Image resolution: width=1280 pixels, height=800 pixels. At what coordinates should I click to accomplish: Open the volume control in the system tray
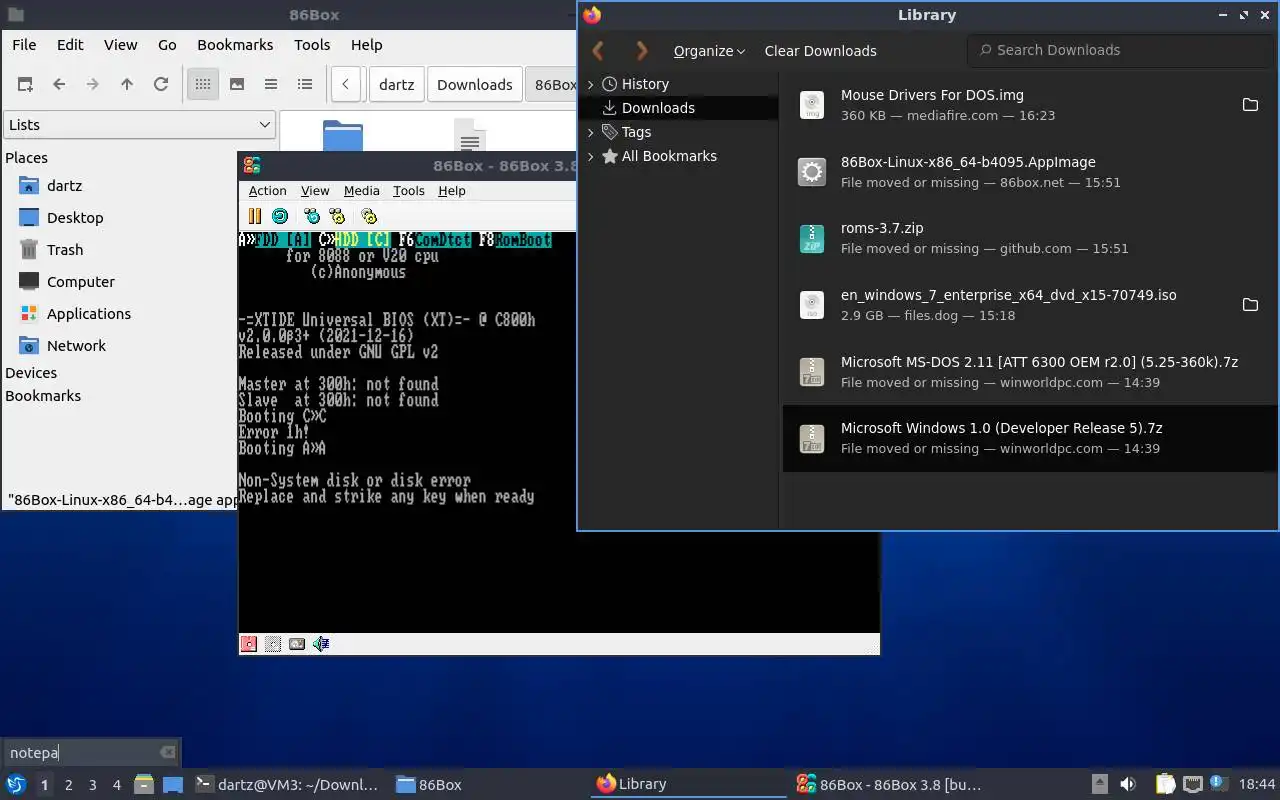(1128, 784)
